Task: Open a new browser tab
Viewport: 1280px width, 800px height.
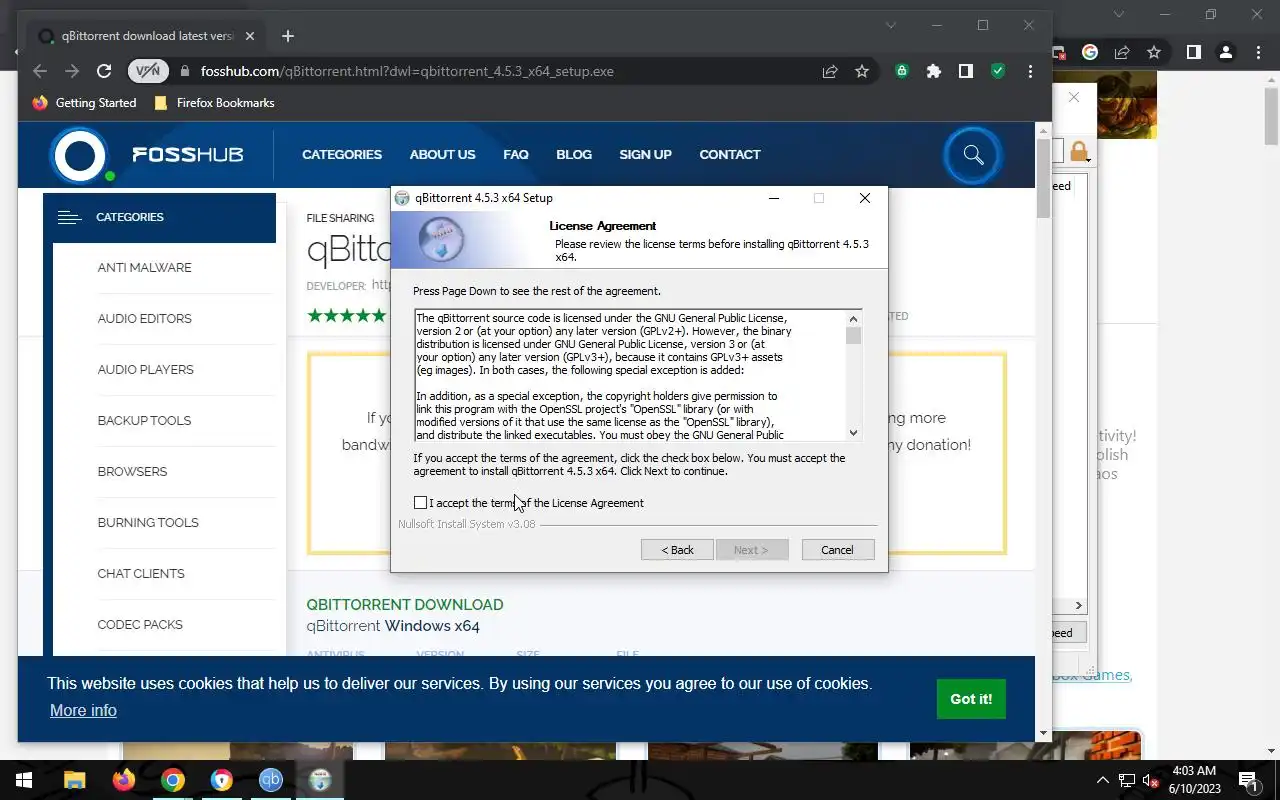Action: 288,36
